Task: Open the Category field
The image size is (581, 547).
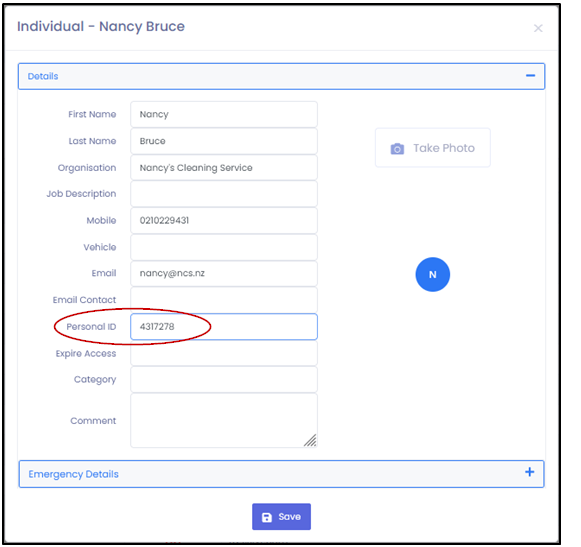Action: 224,379
